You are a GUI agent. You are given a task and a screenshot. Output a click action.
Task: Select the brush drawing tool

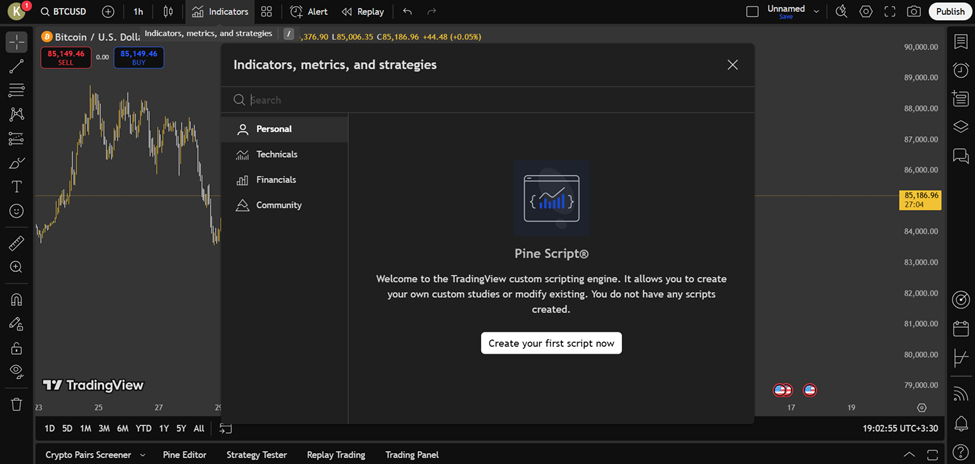tap(17, 163)
